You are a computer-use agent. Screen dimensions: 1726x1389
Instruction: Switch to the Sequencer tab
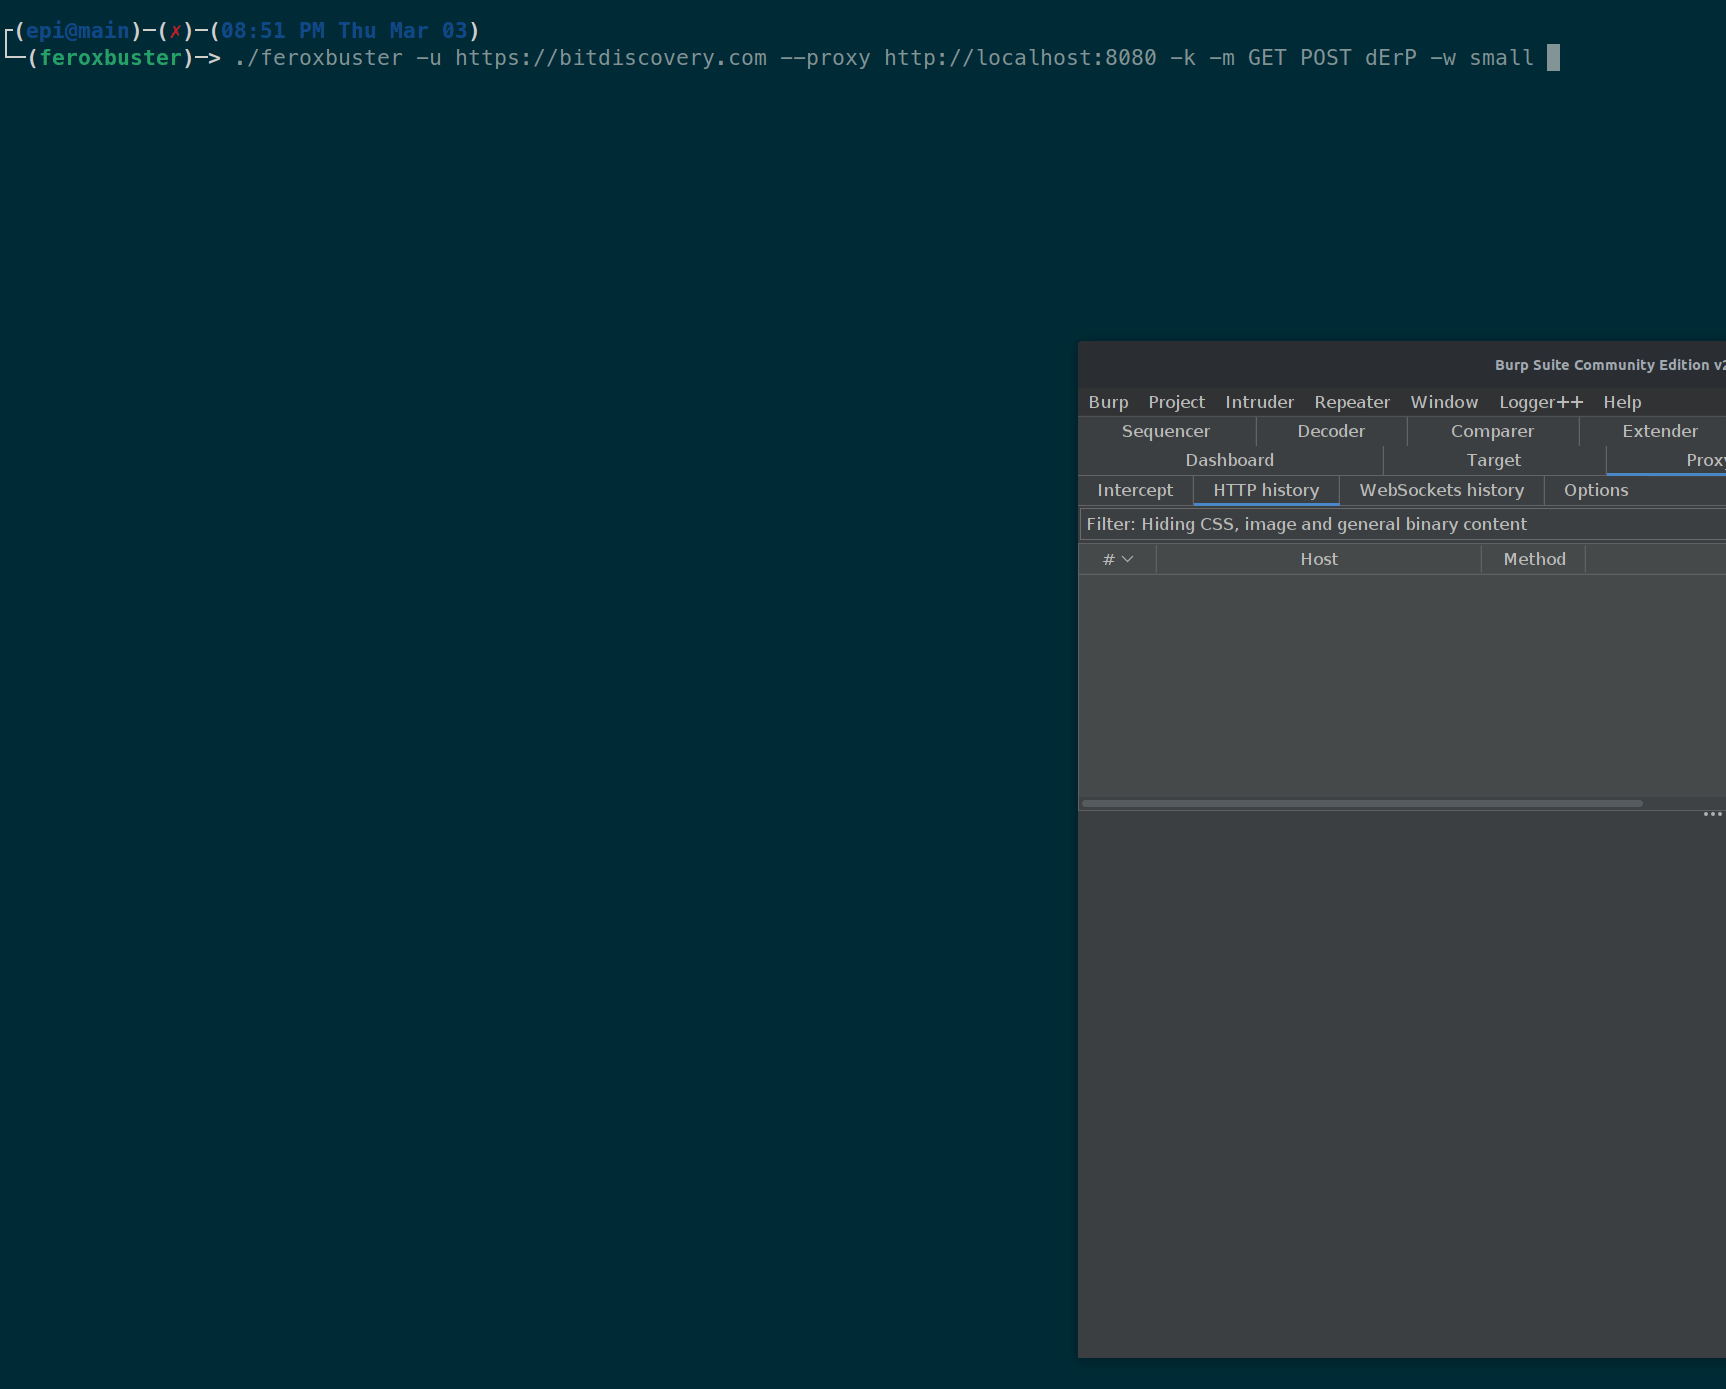1166,431
